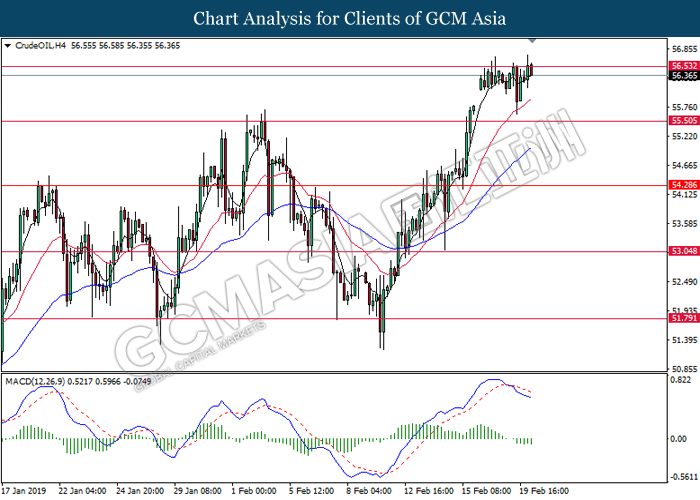Click the 54.125 price scale value

coord(684,195)
